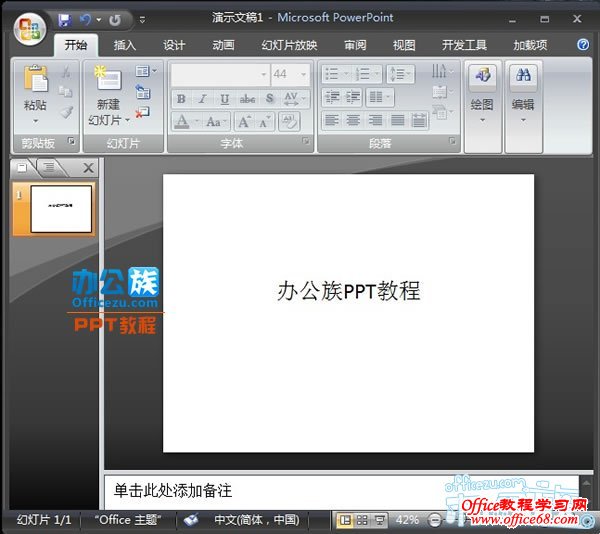Click the Decrease font size icon

point(264,122)
